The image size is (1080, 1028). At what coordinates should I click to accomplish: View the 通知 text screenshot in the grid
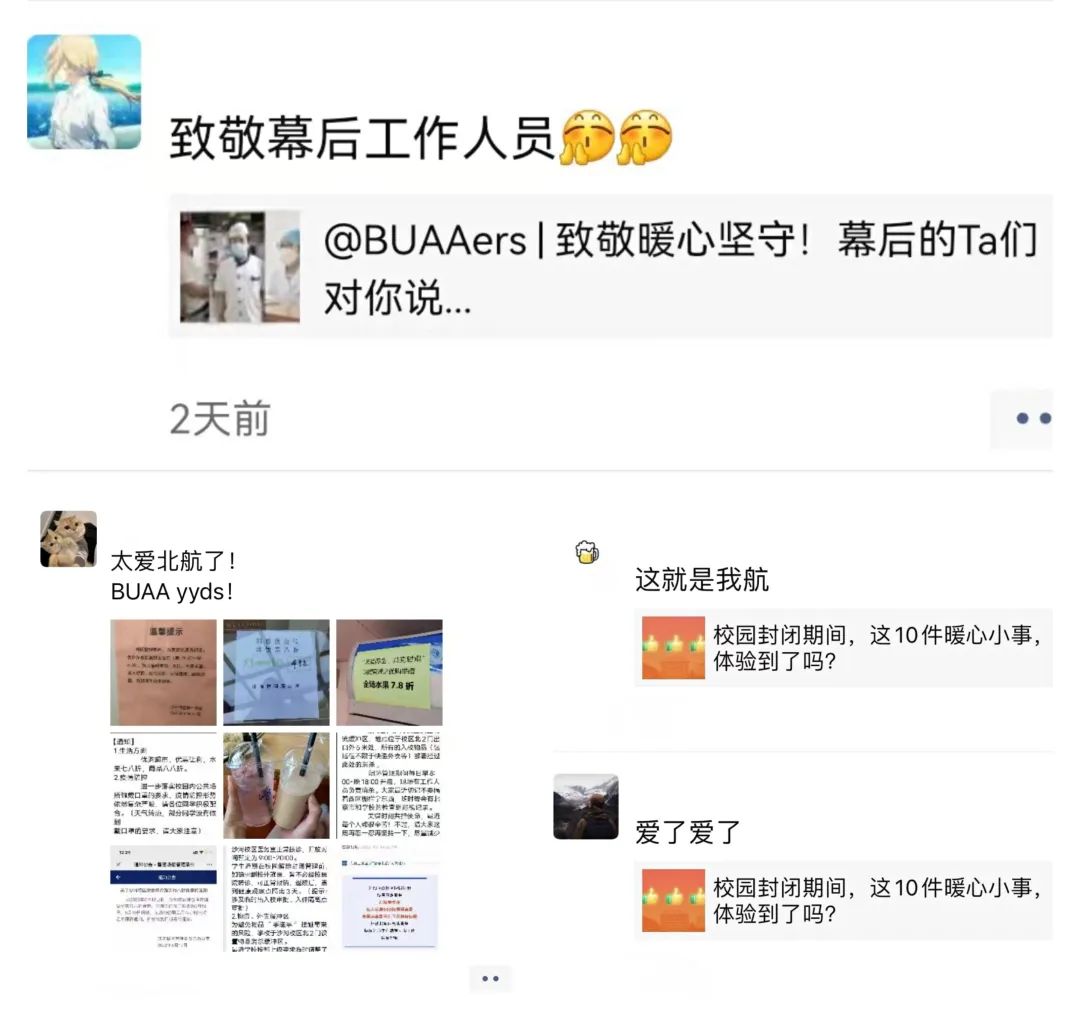pyautogui.click(x=163, y=785)
